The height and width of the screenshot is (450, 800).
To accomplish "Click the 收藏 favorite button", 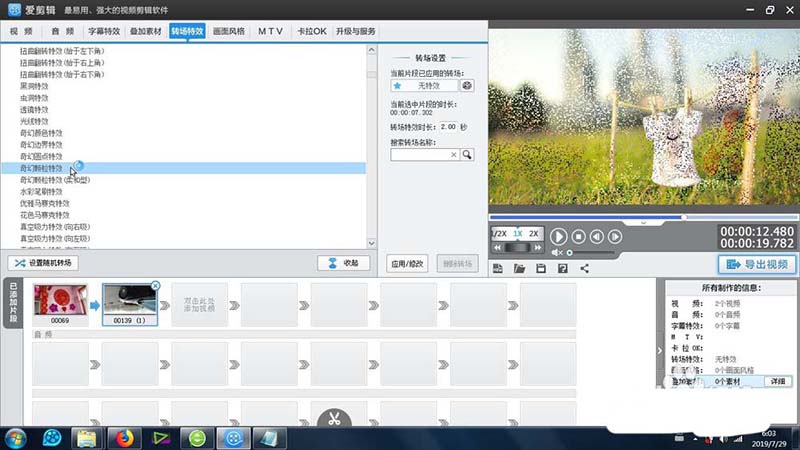I will point(343,263).
